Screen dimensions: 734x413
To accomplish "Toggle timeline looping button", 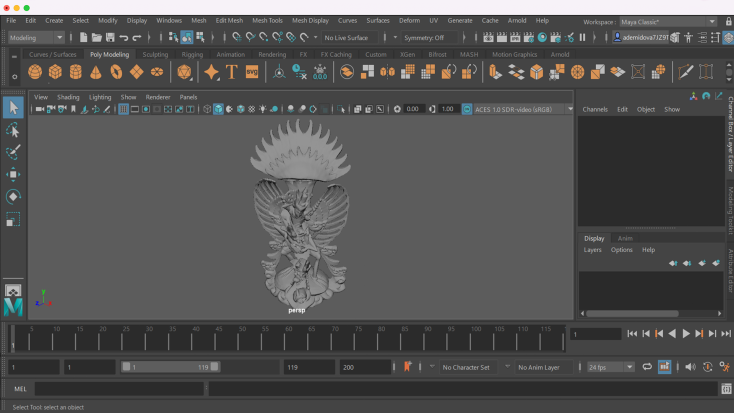I will 647,367.
